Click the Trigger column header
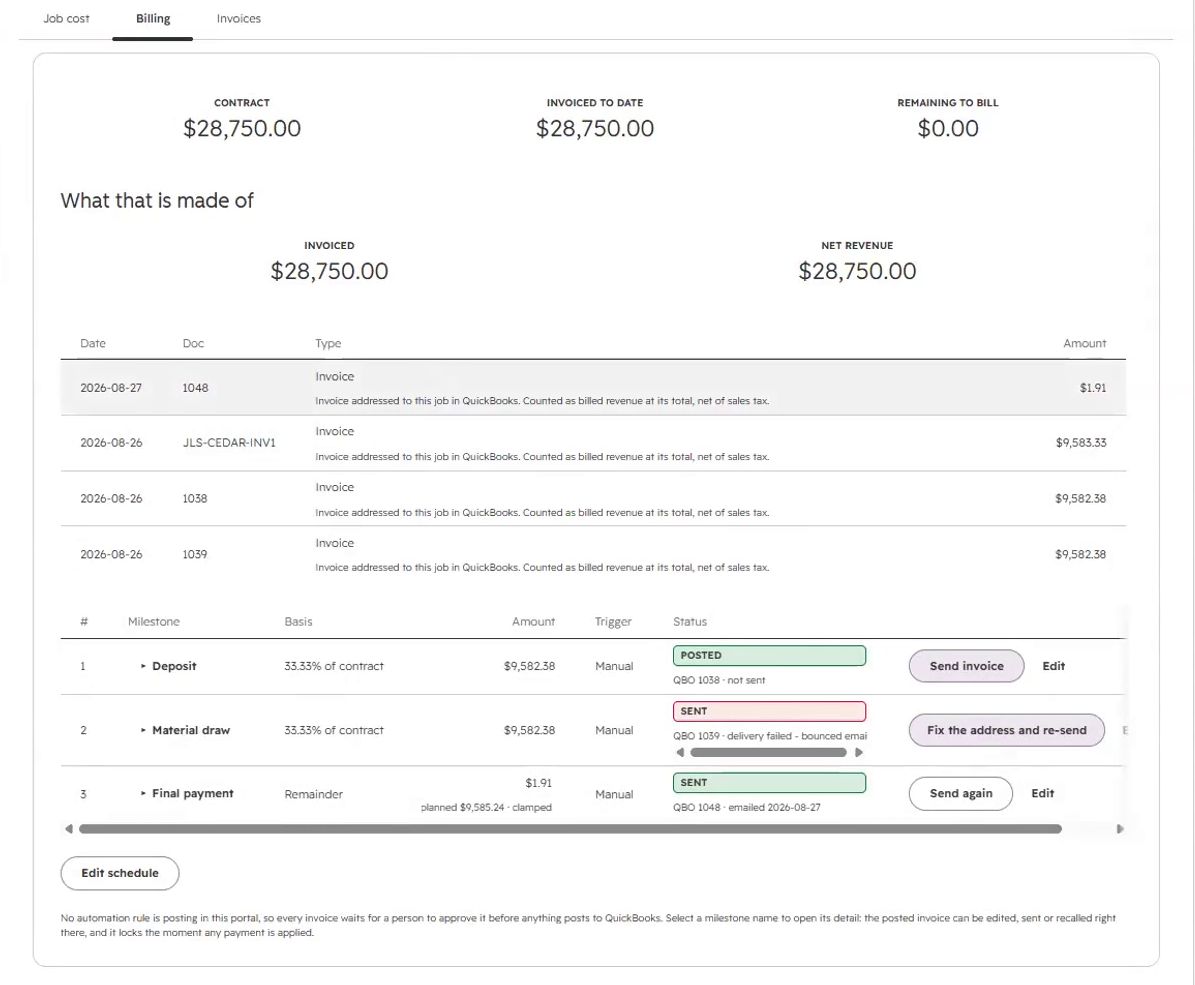1195x985 pixels. coord(613,622)
